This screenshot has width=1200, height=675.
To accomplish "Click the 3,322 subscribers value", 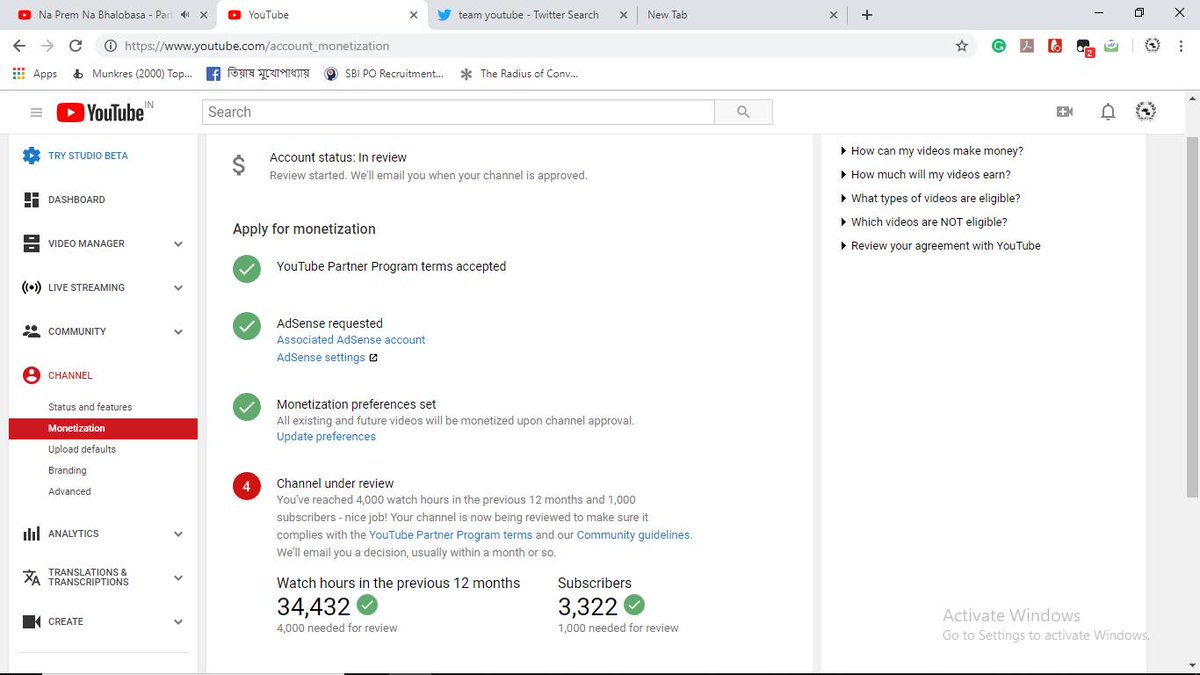I will [x=588, y=606].
